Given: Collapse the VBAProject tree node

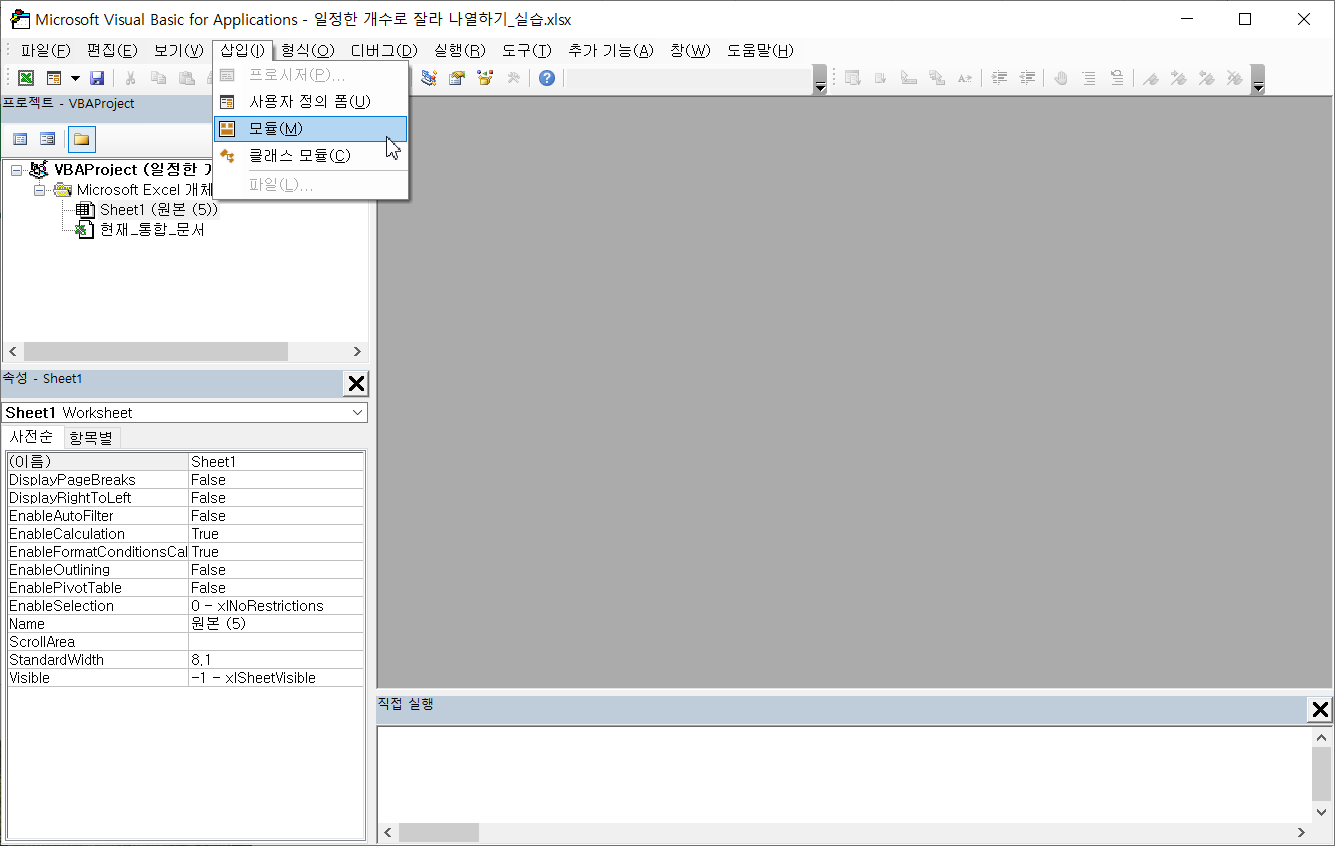Looking at the screenshot, I should point(16,170).
